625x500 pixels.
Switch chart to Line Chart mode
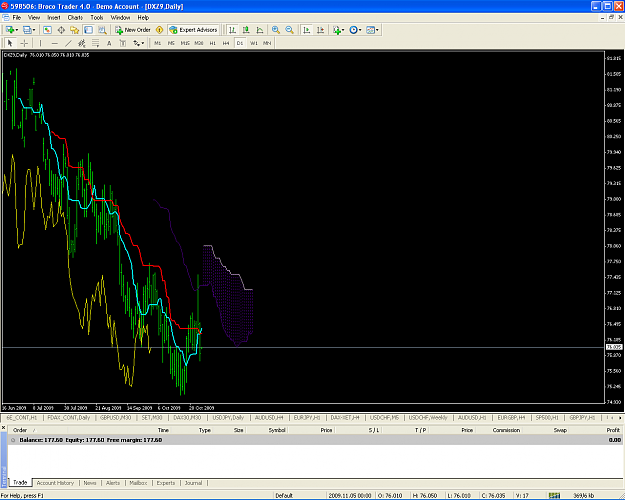(260, 30)
